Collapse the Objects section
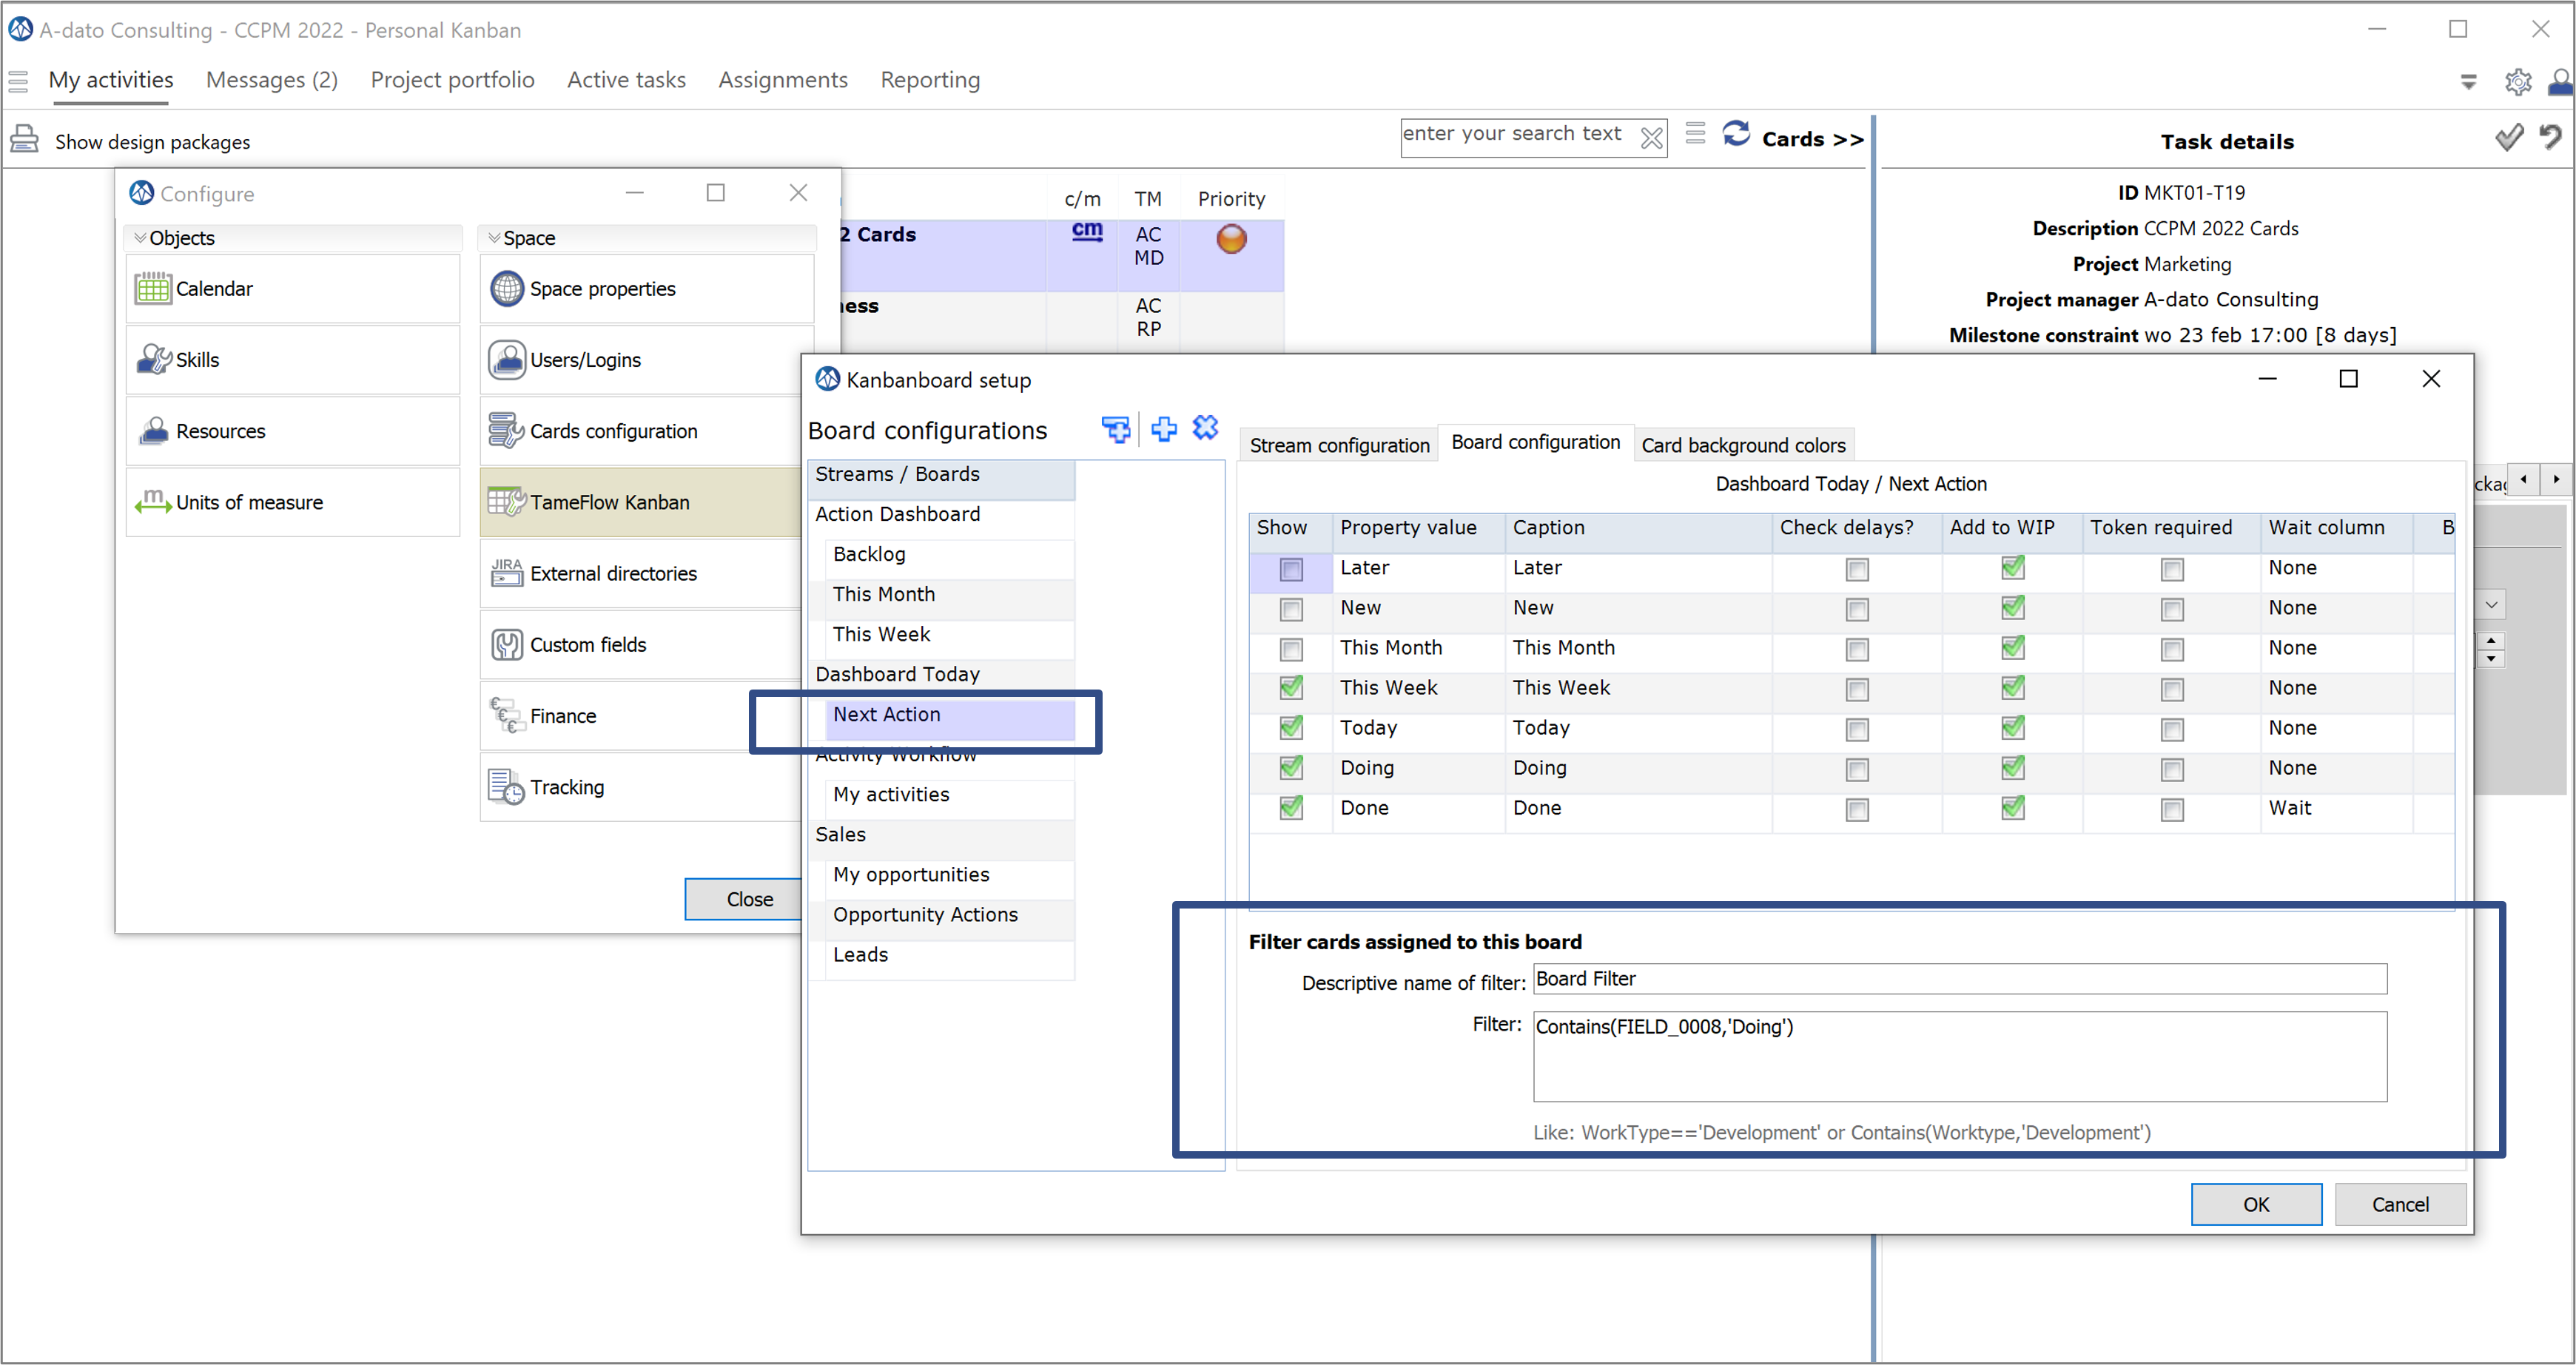This screenshot has height=1365, width=2576. 140,238
